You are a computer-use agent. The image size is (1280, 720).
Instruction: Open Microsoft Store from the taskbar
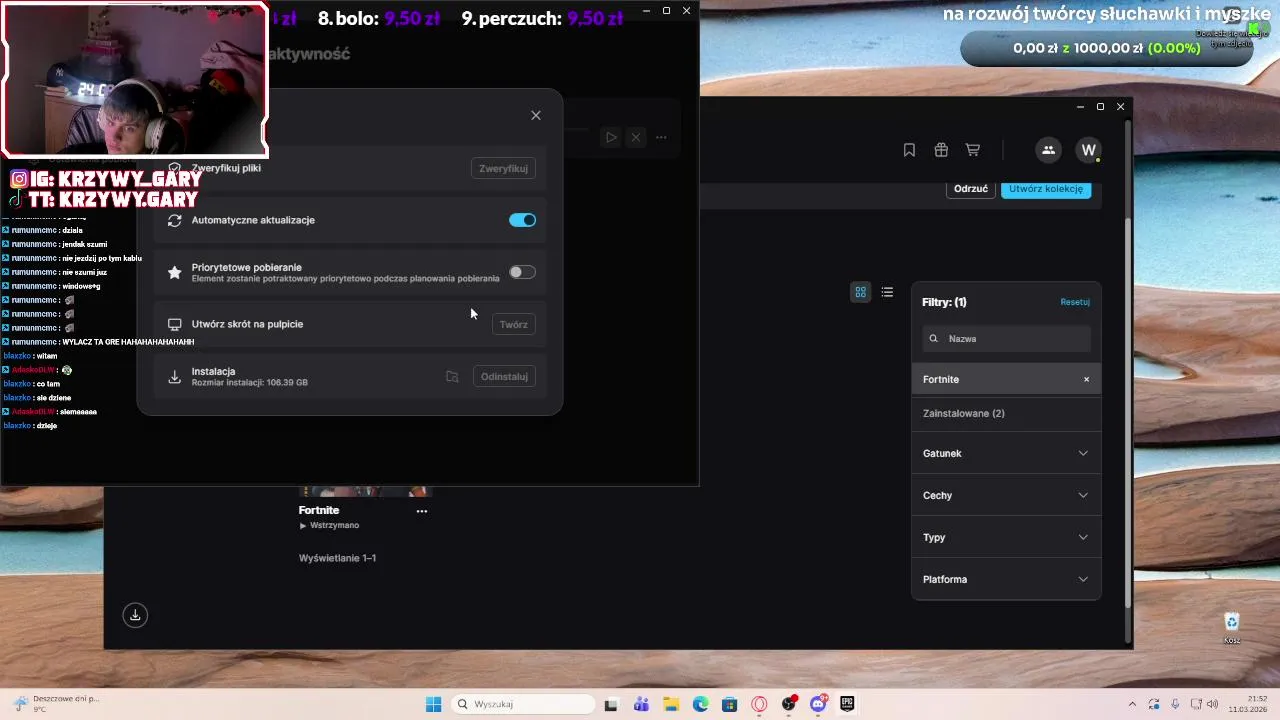tap(730, 704)
